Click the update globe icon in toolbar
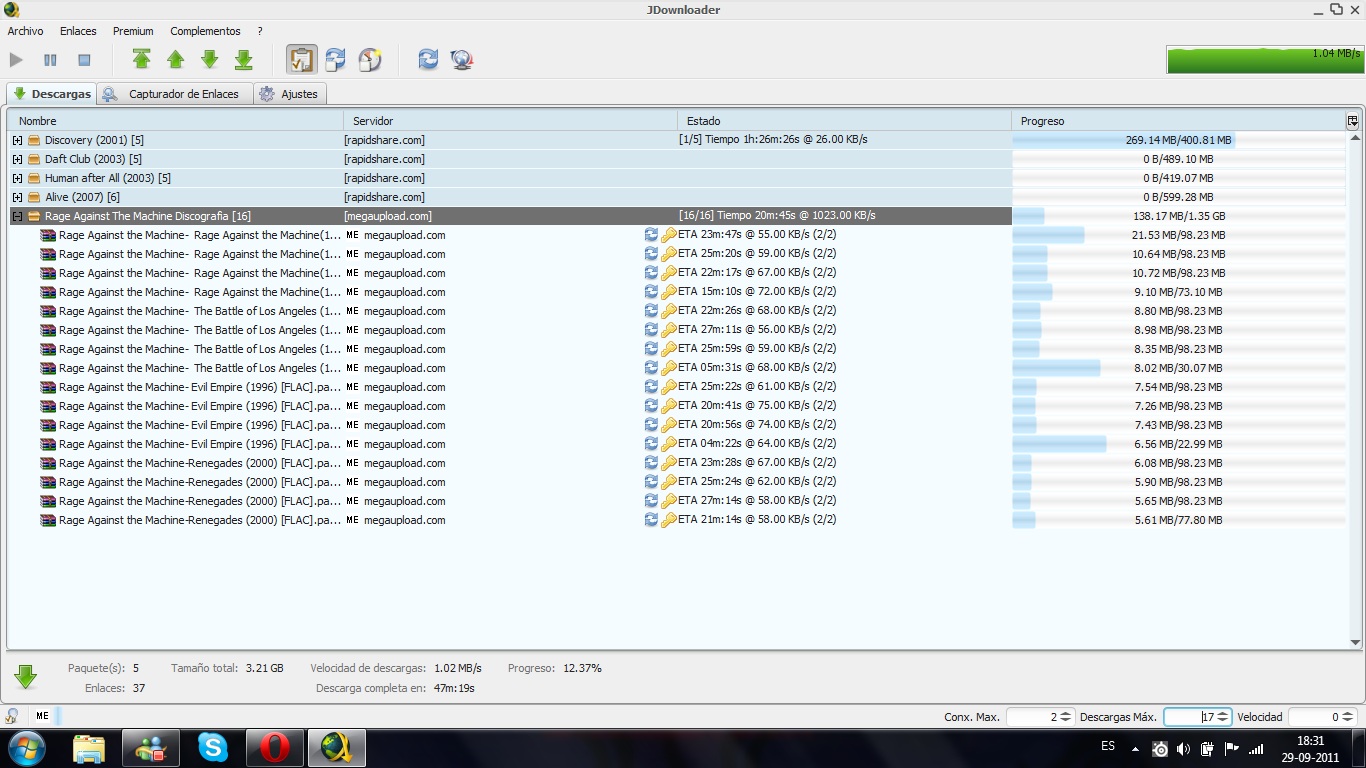This screenshot has height=768, width=1366. [462, 60]
